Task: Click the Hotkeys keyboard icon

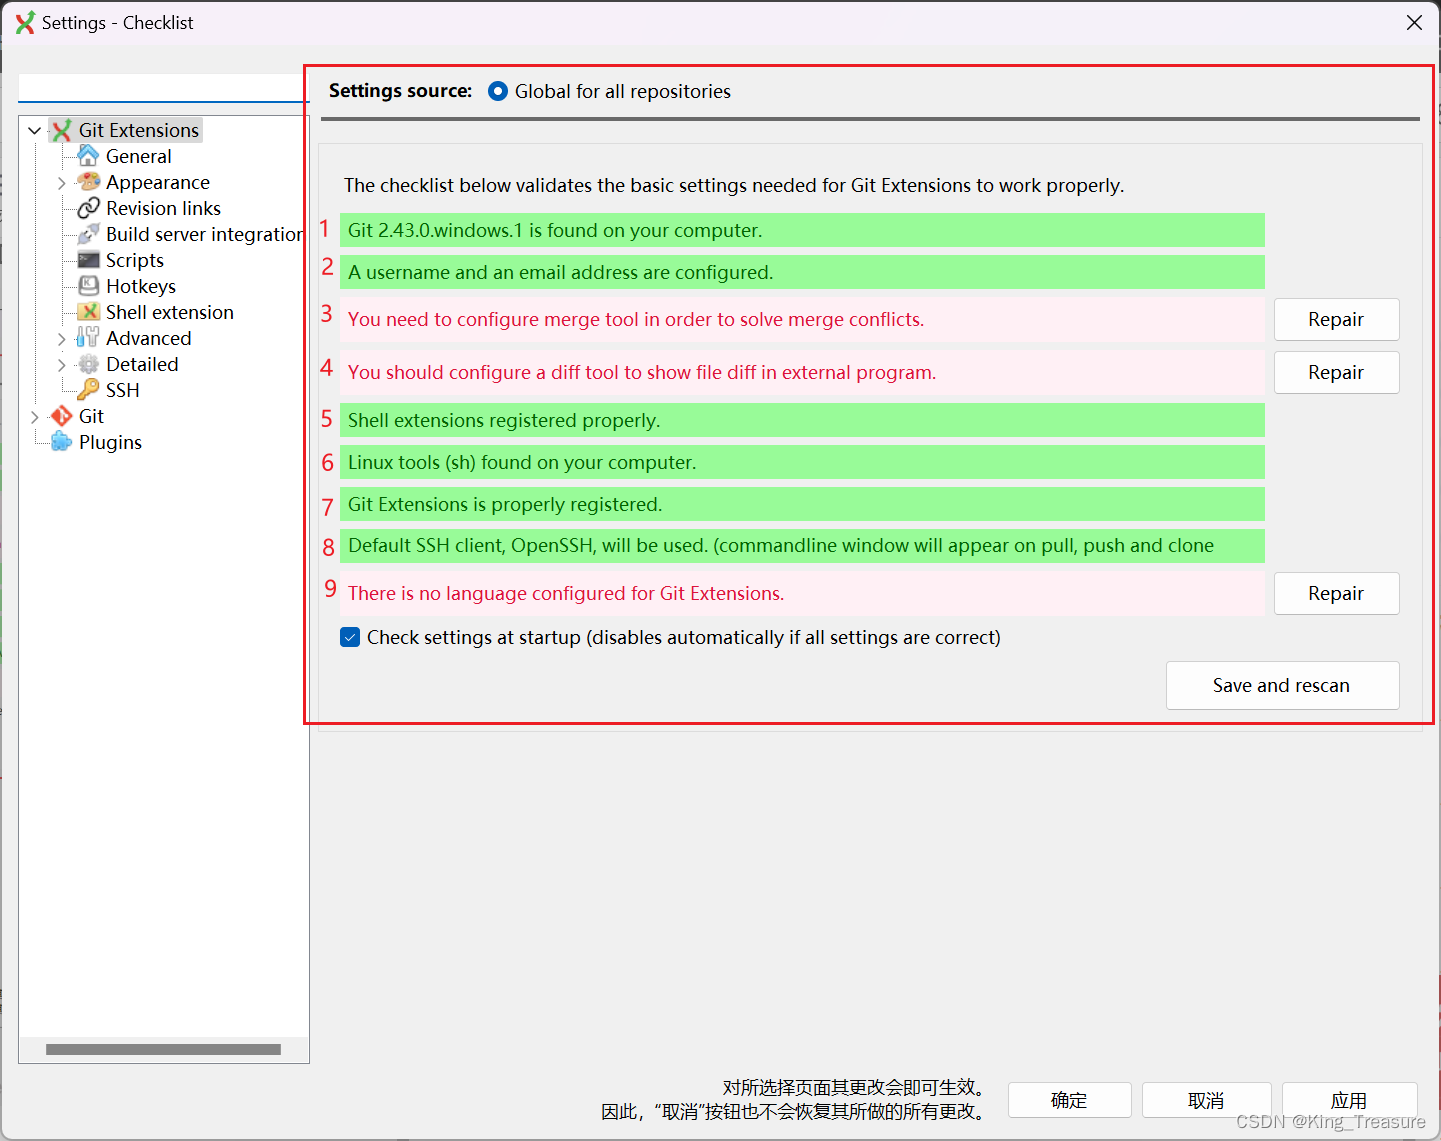Action: click(88, 286)
